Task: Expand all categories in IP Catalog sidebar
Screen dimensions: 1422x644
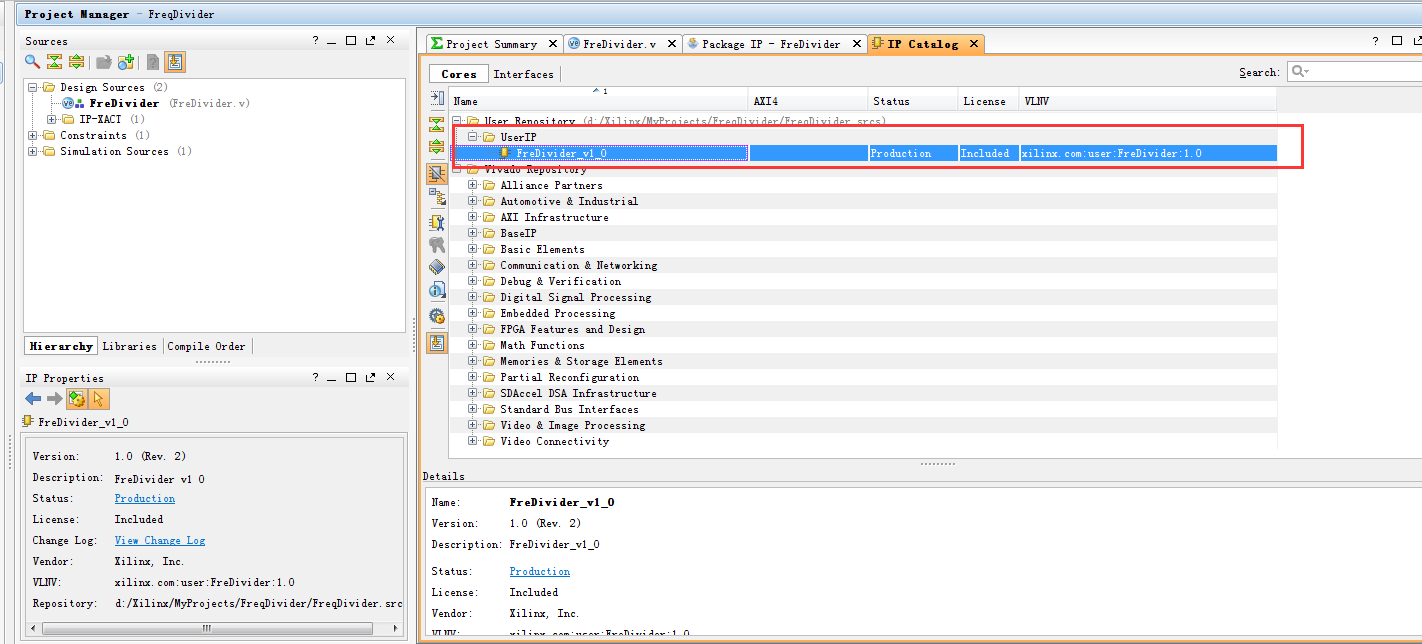Action: click(x=437, y=147)
